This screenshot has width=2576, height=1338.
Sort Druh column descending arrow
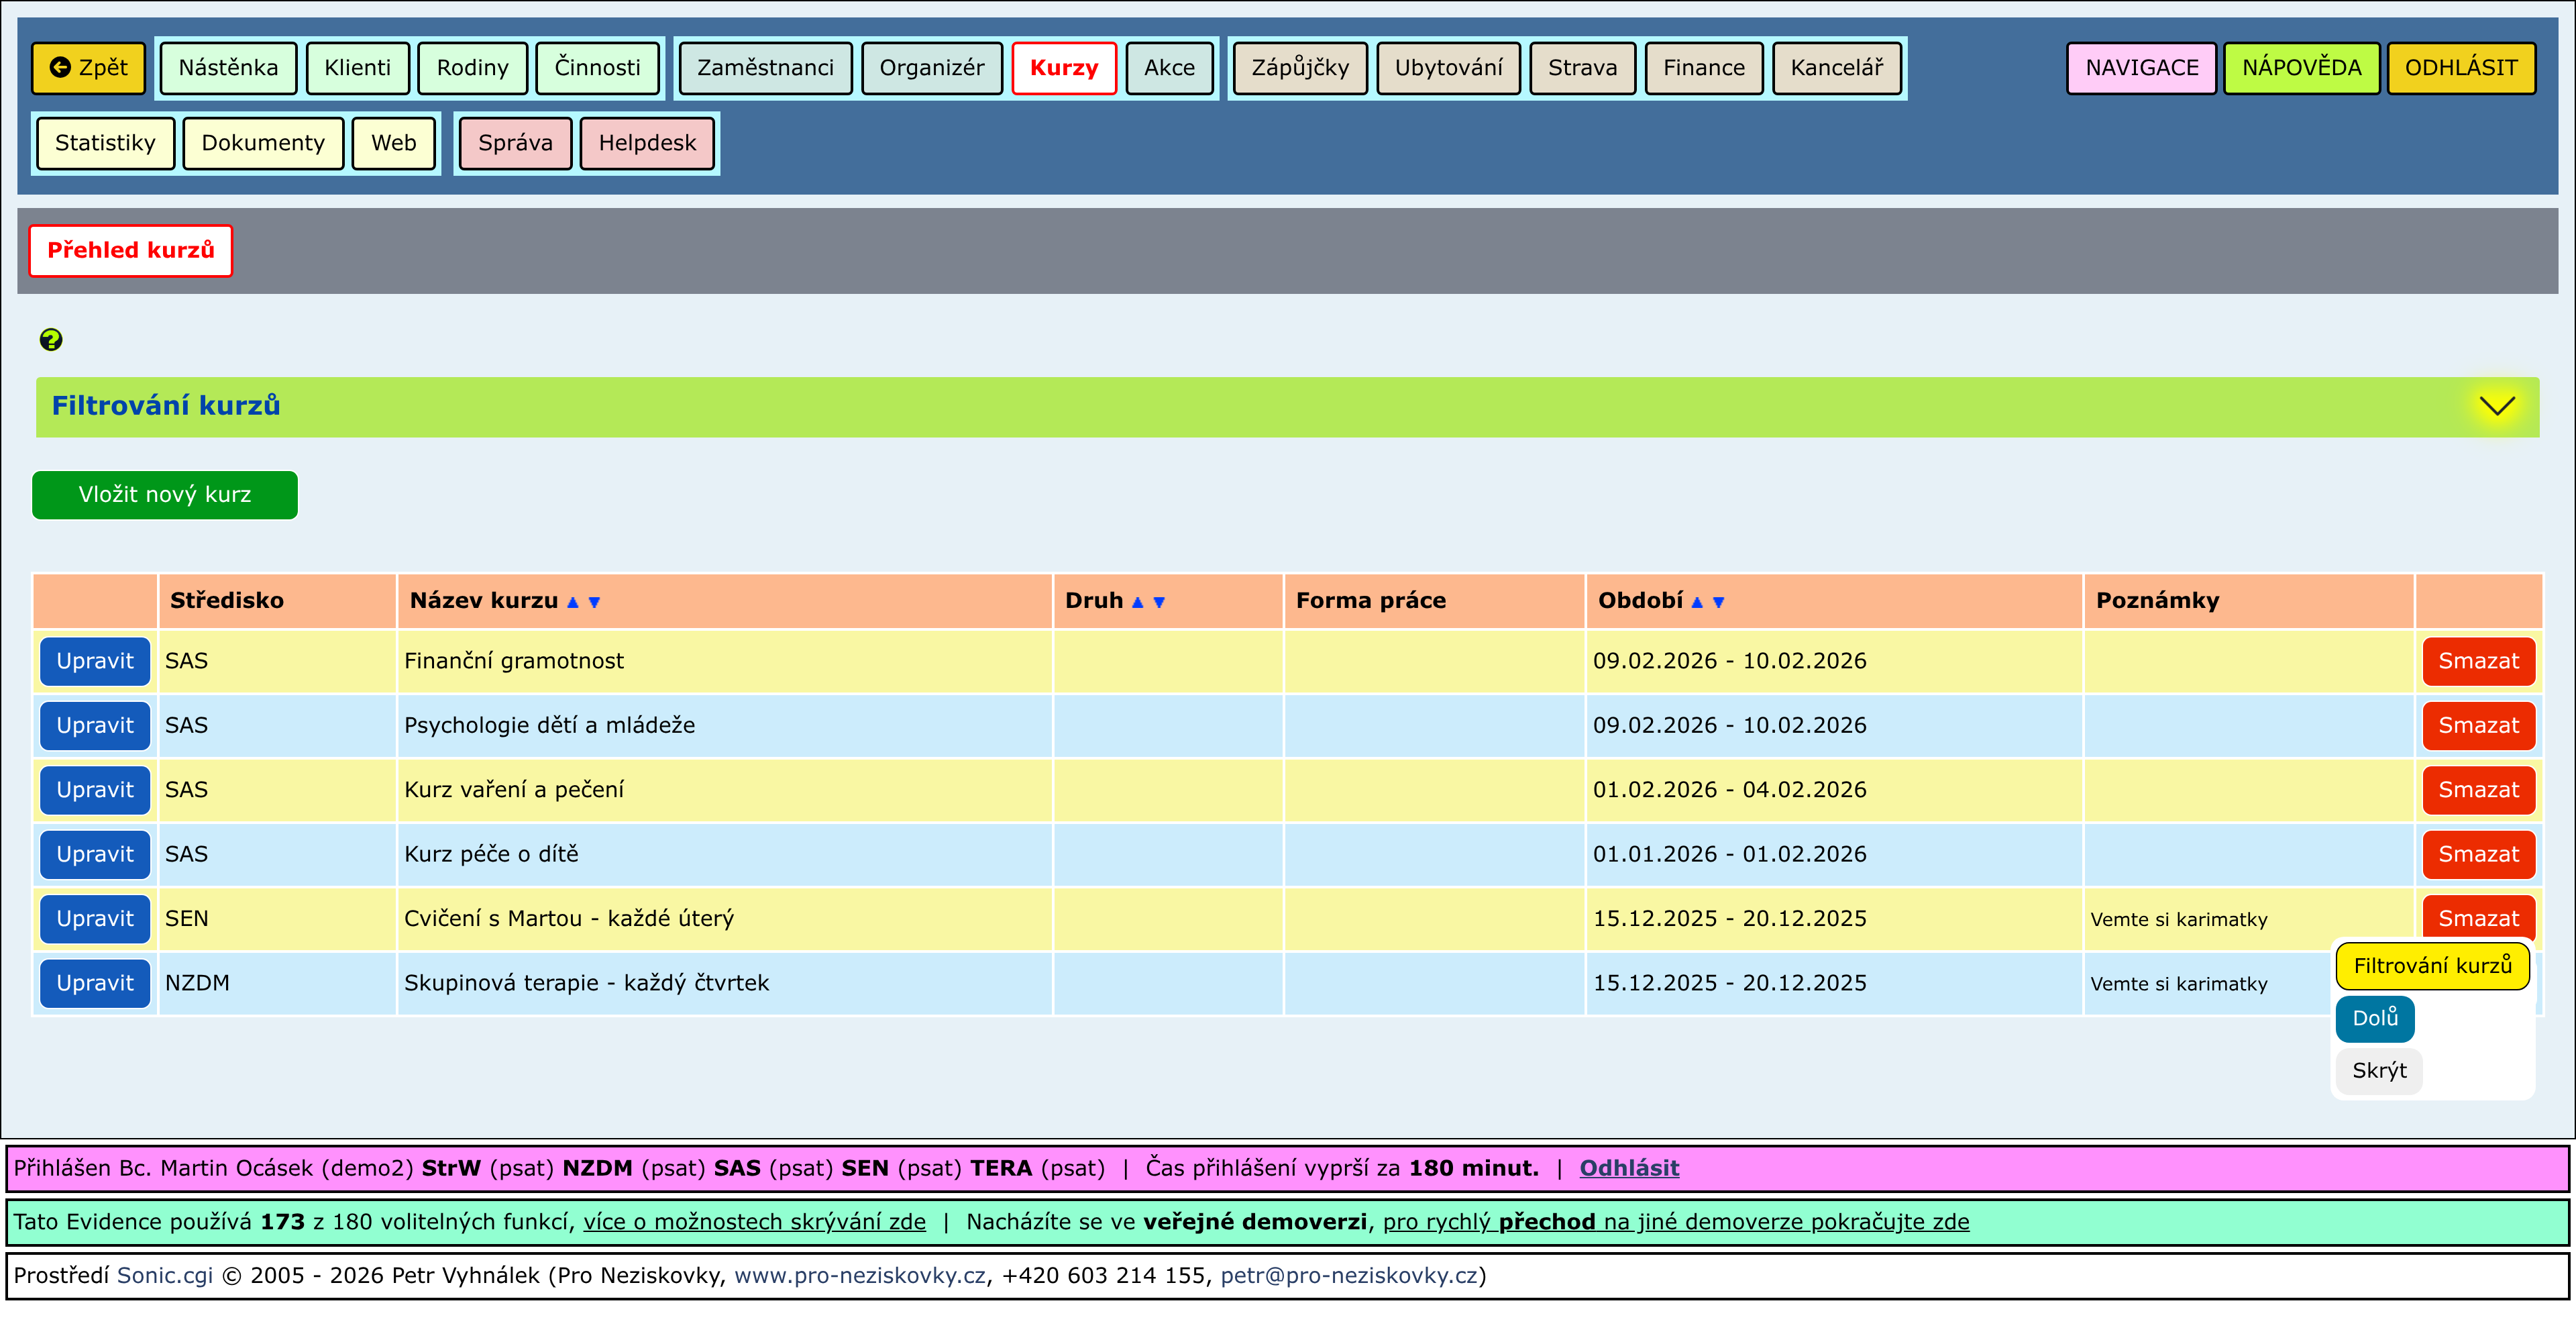click(x=1159, y=602)
